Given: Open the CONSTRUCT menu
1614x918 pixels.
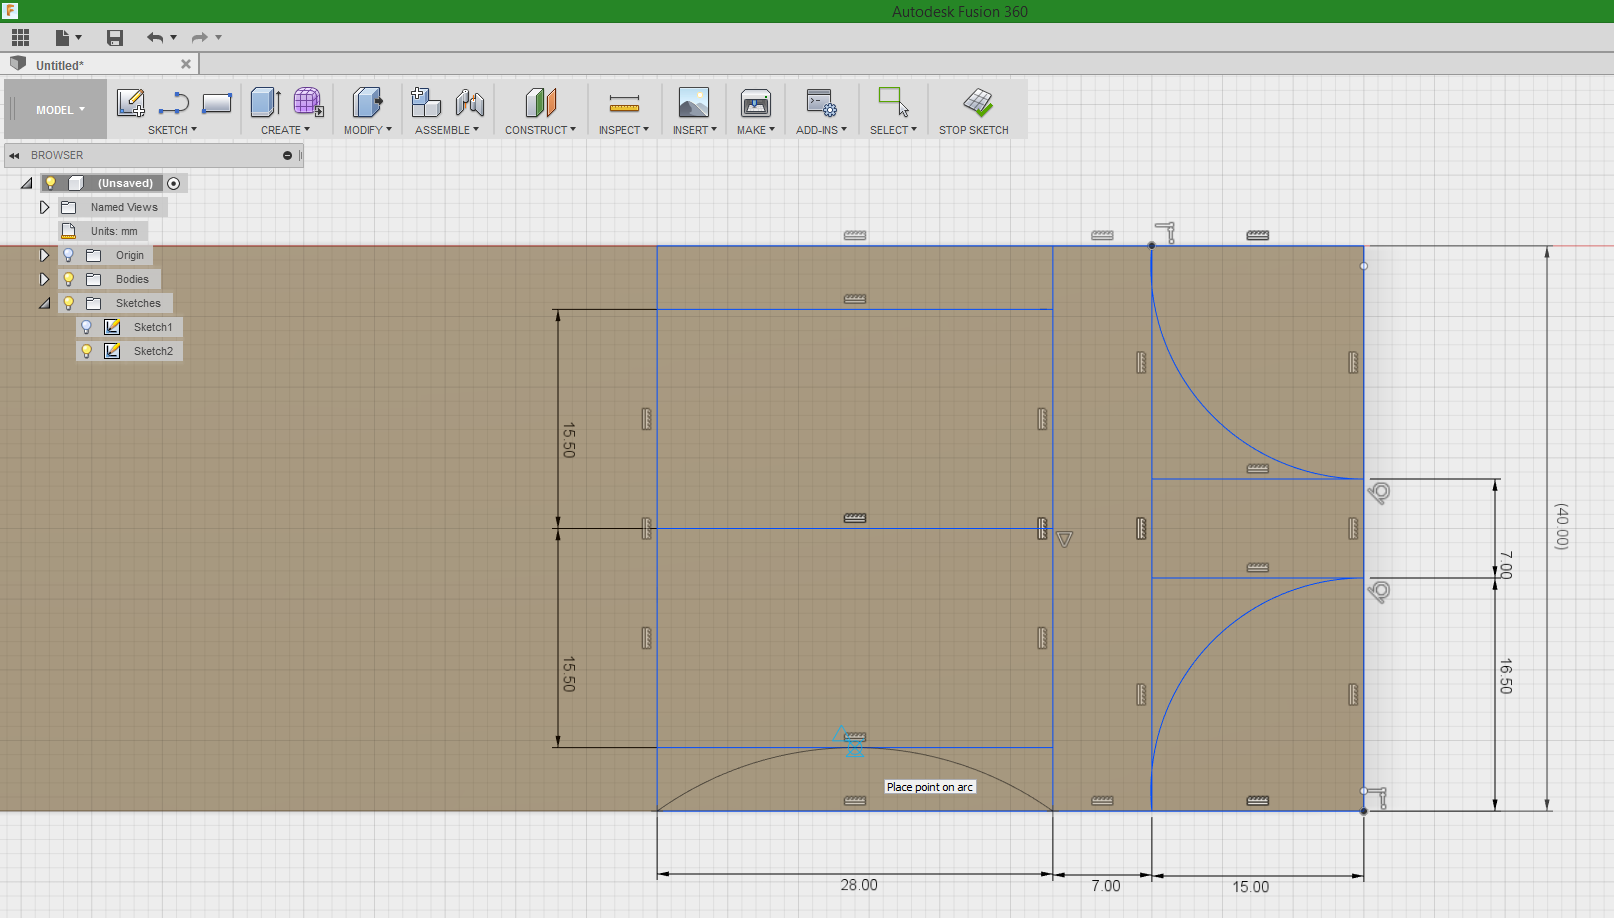Looking at the screenshot, I should (540, 130).
